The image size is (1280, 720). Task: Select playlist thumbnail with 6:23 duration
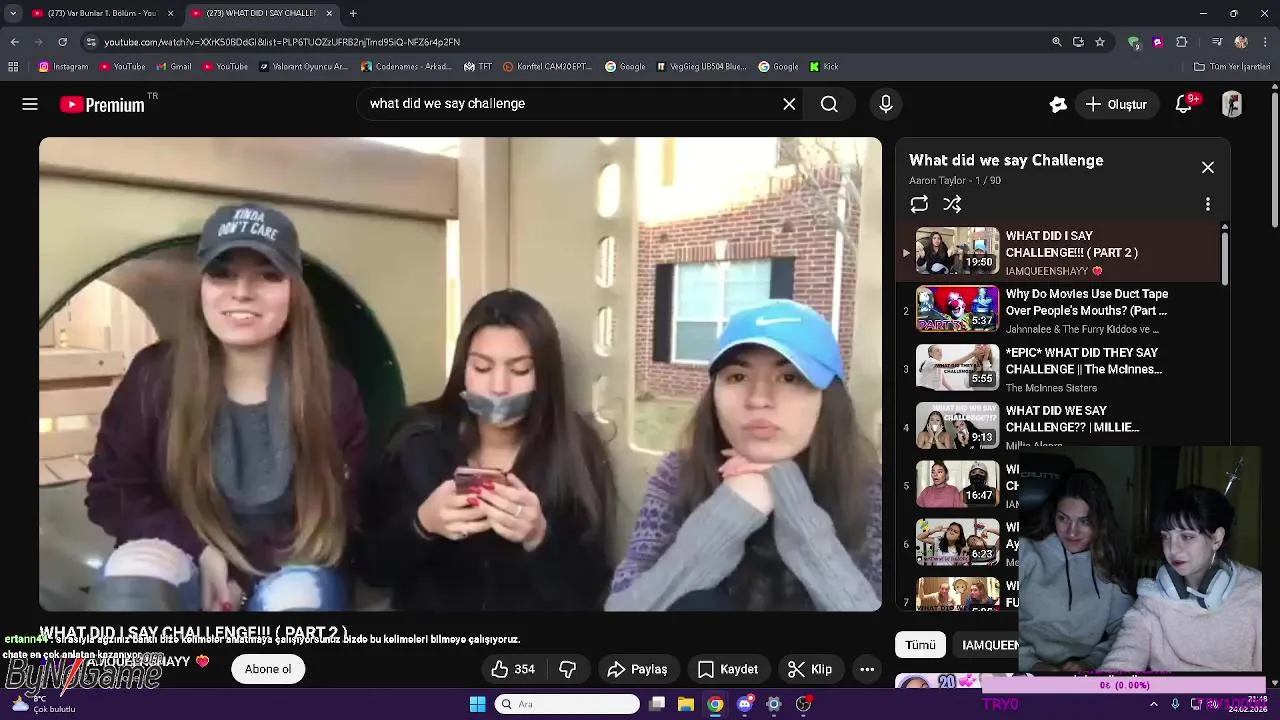pos(957,542)
